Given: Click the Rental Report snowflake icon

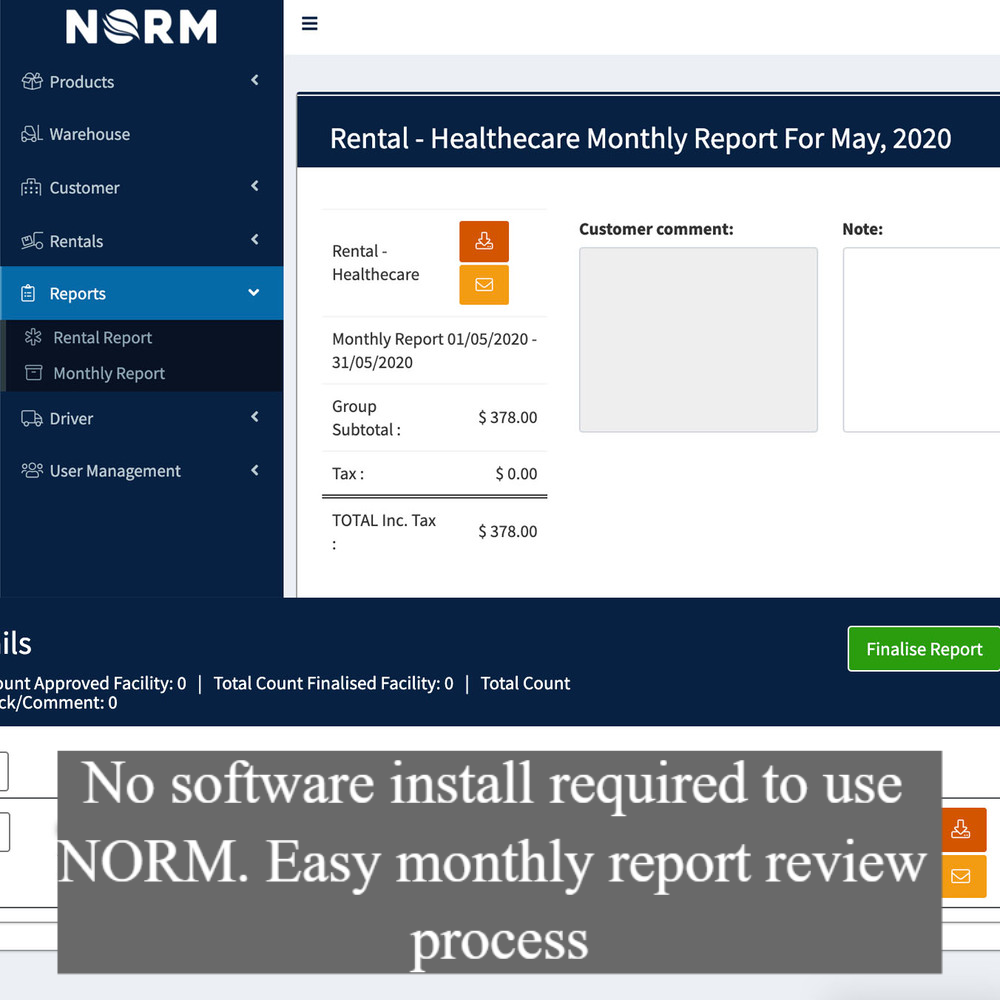Looking at the screenshot, I should [x=34, y=338].
